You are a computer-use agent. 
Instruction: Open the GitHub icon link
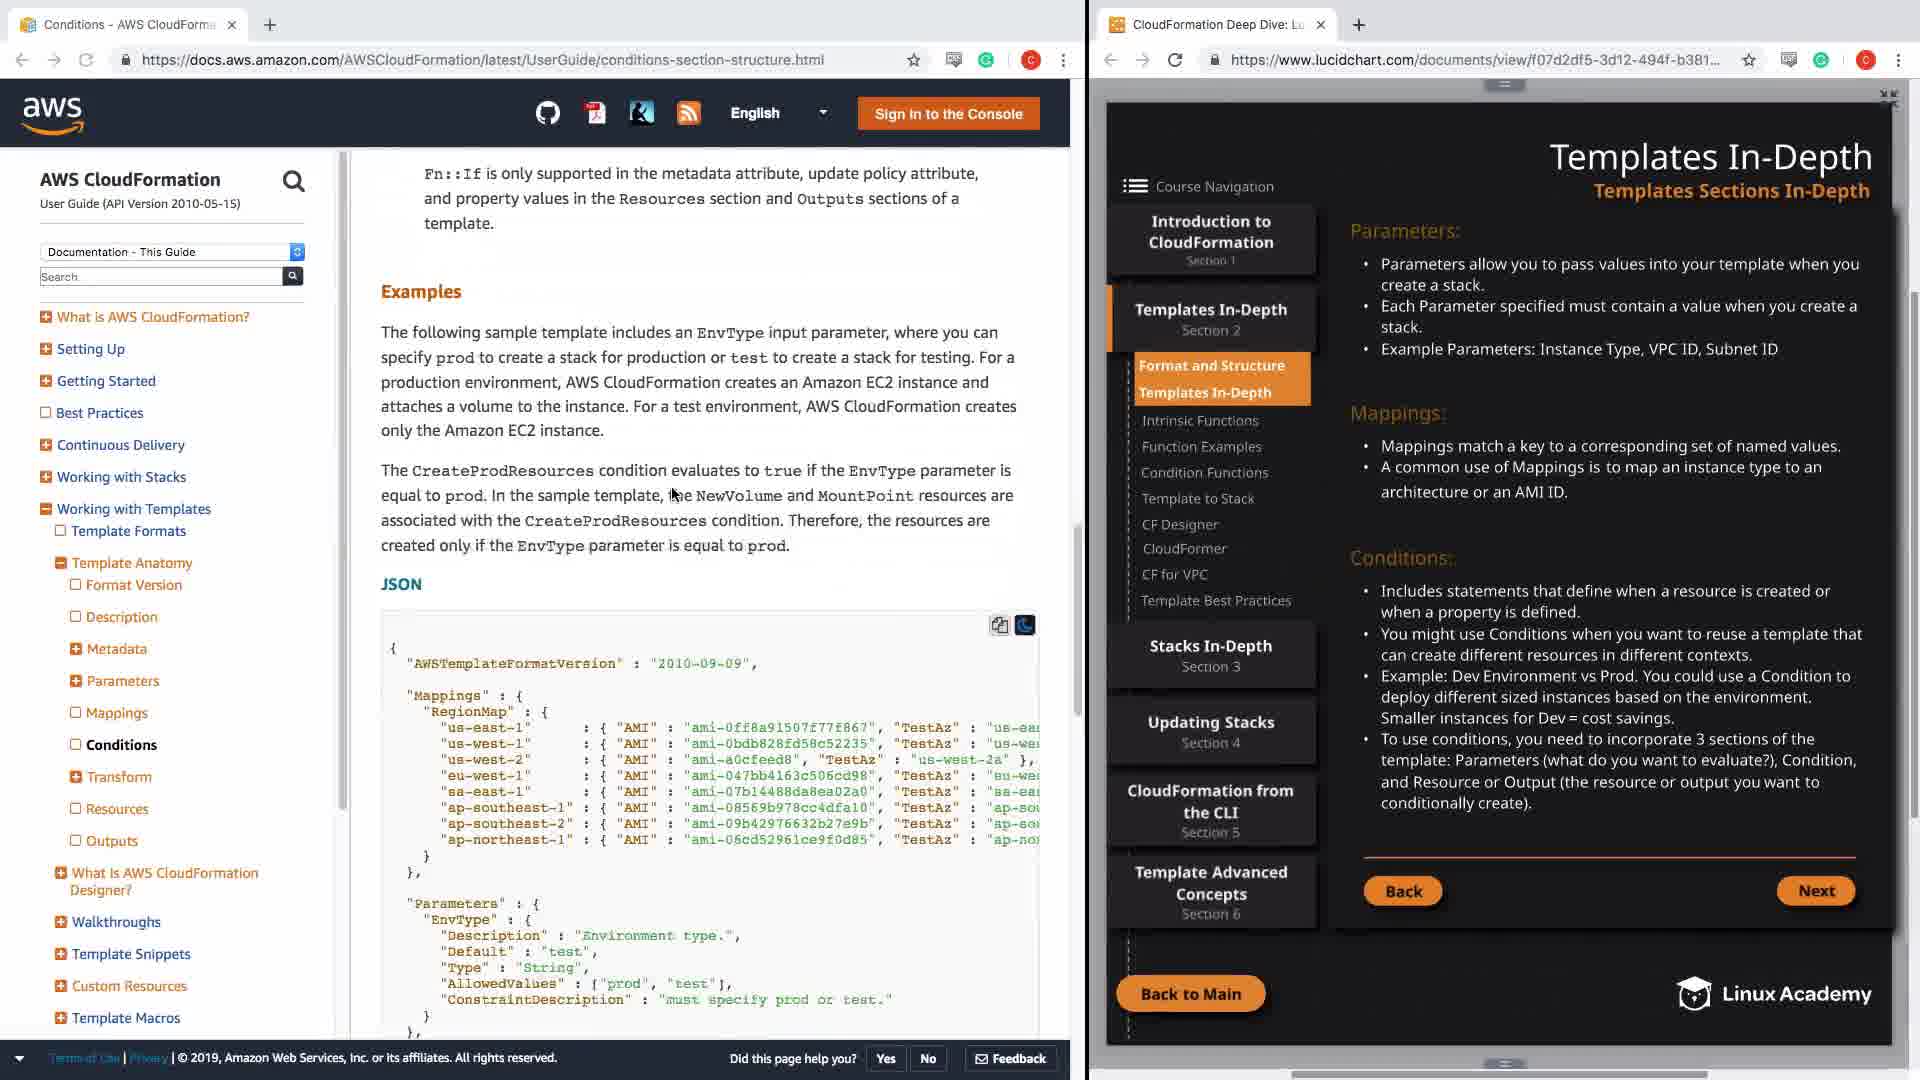point(547,113)
